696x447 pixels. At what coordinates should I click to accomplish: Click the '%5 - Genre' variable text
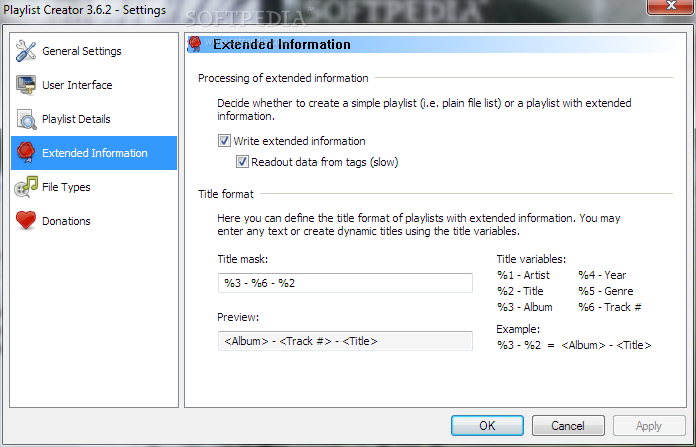click(x=606, y=291)
